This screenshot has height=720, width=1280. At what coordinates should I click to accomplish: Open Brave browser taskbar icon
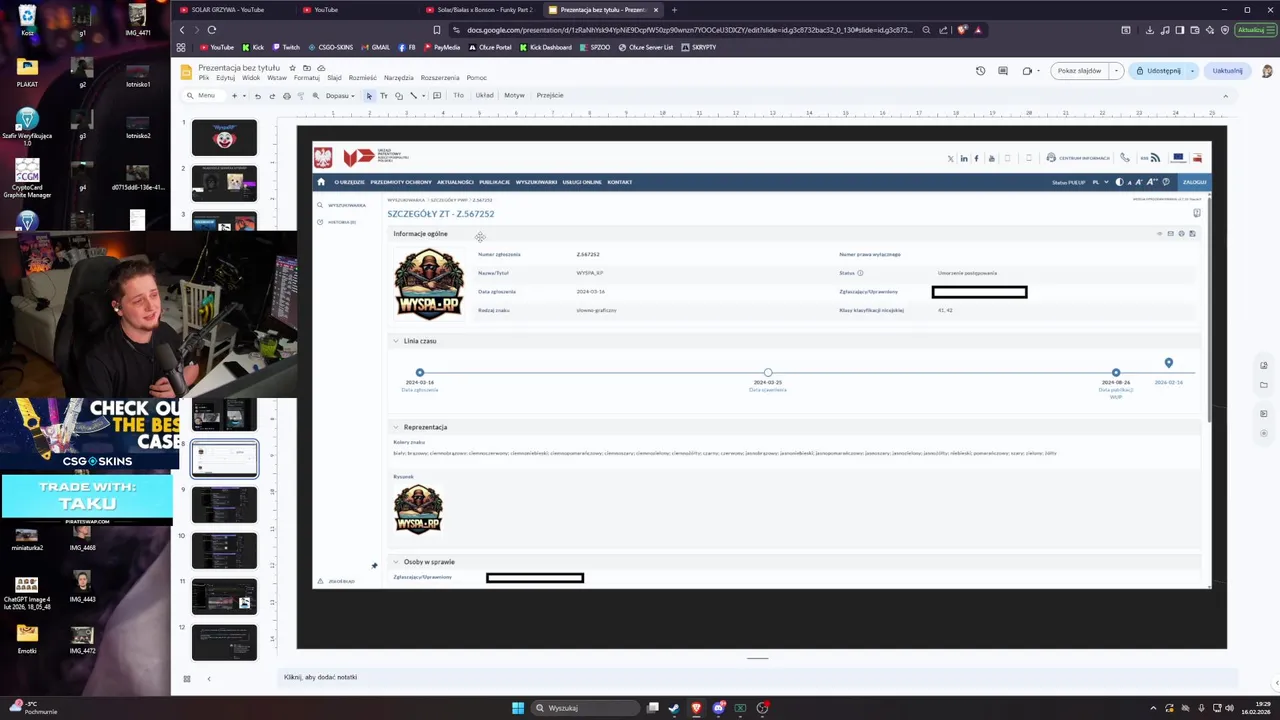click(696, 708)
